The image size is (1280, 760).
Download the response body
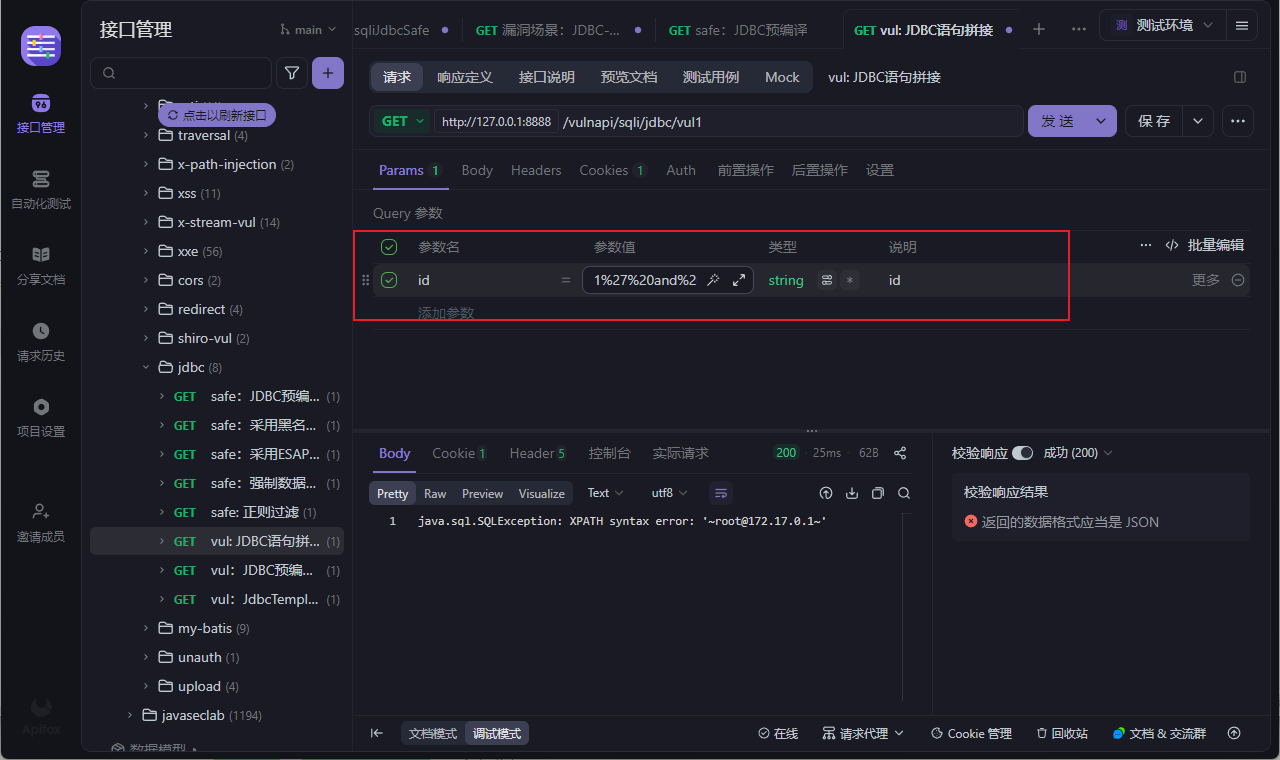coord(852,493)
